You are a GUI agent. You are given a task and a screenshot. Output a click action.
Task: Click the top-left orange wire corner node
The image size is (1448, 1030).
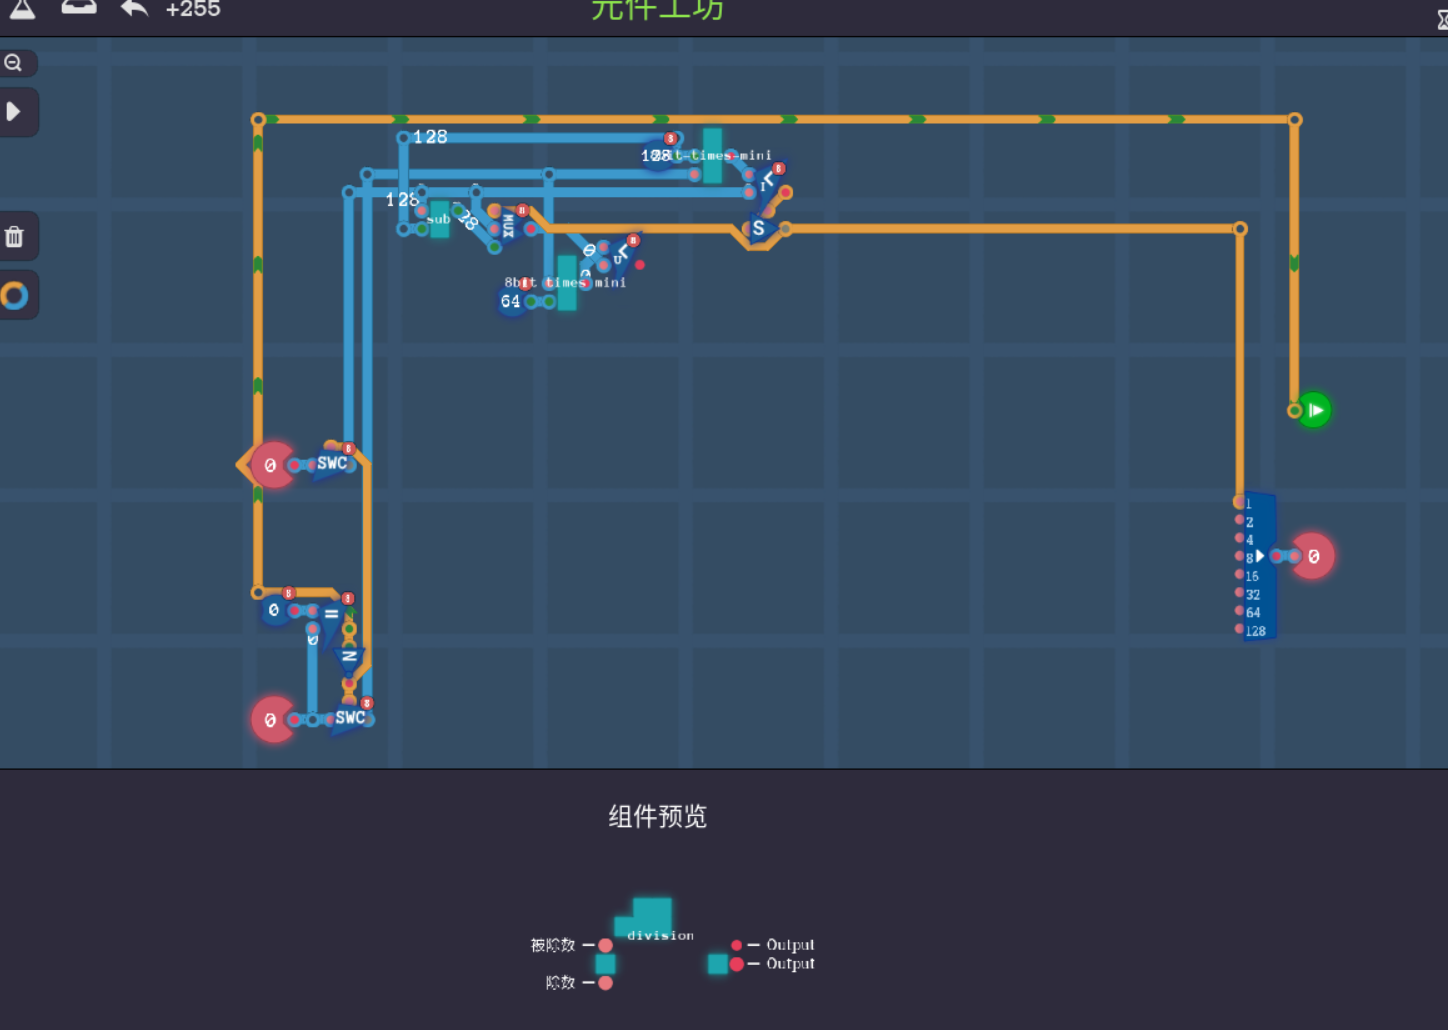(x=258, y=120)
